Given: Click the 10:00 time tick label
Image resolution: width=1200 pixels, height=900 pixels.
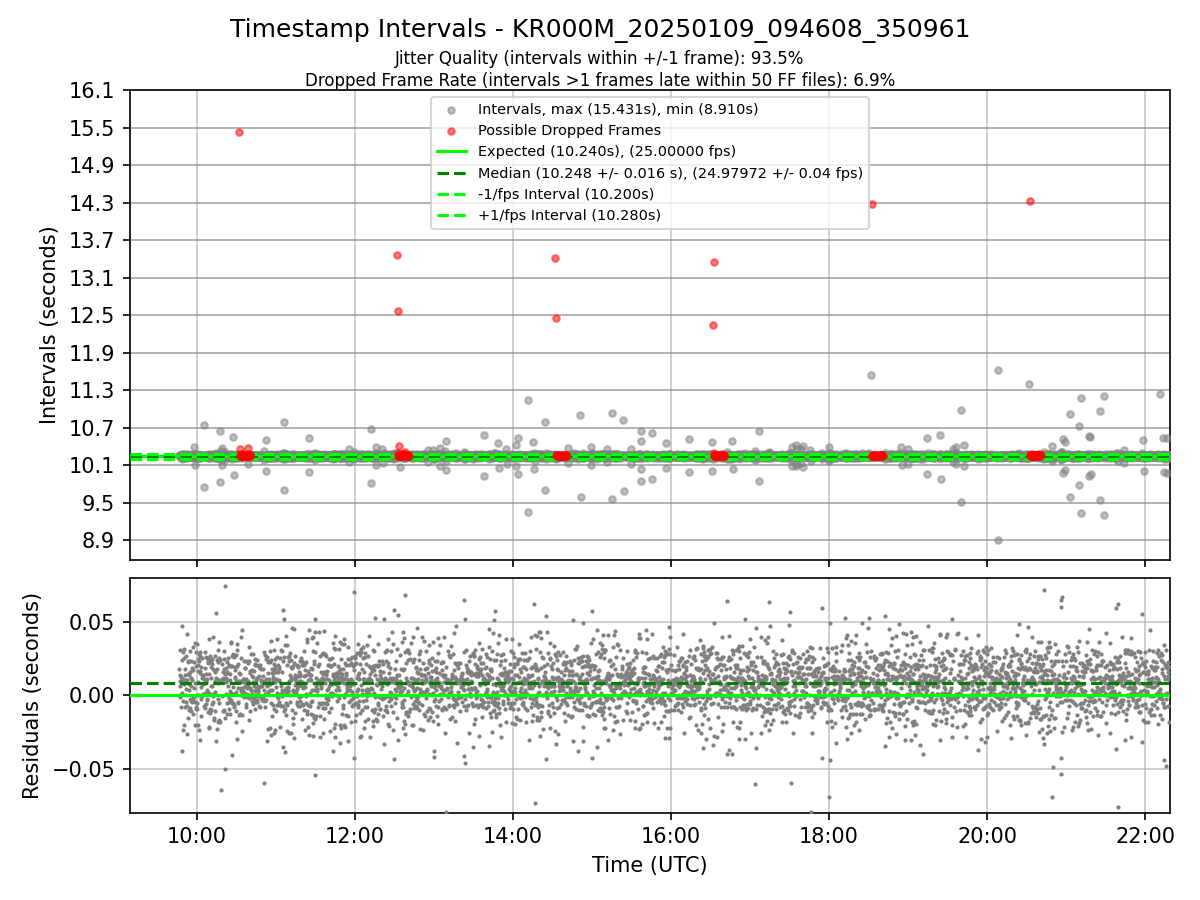Looking at the screenshot, I should [196, 836].
